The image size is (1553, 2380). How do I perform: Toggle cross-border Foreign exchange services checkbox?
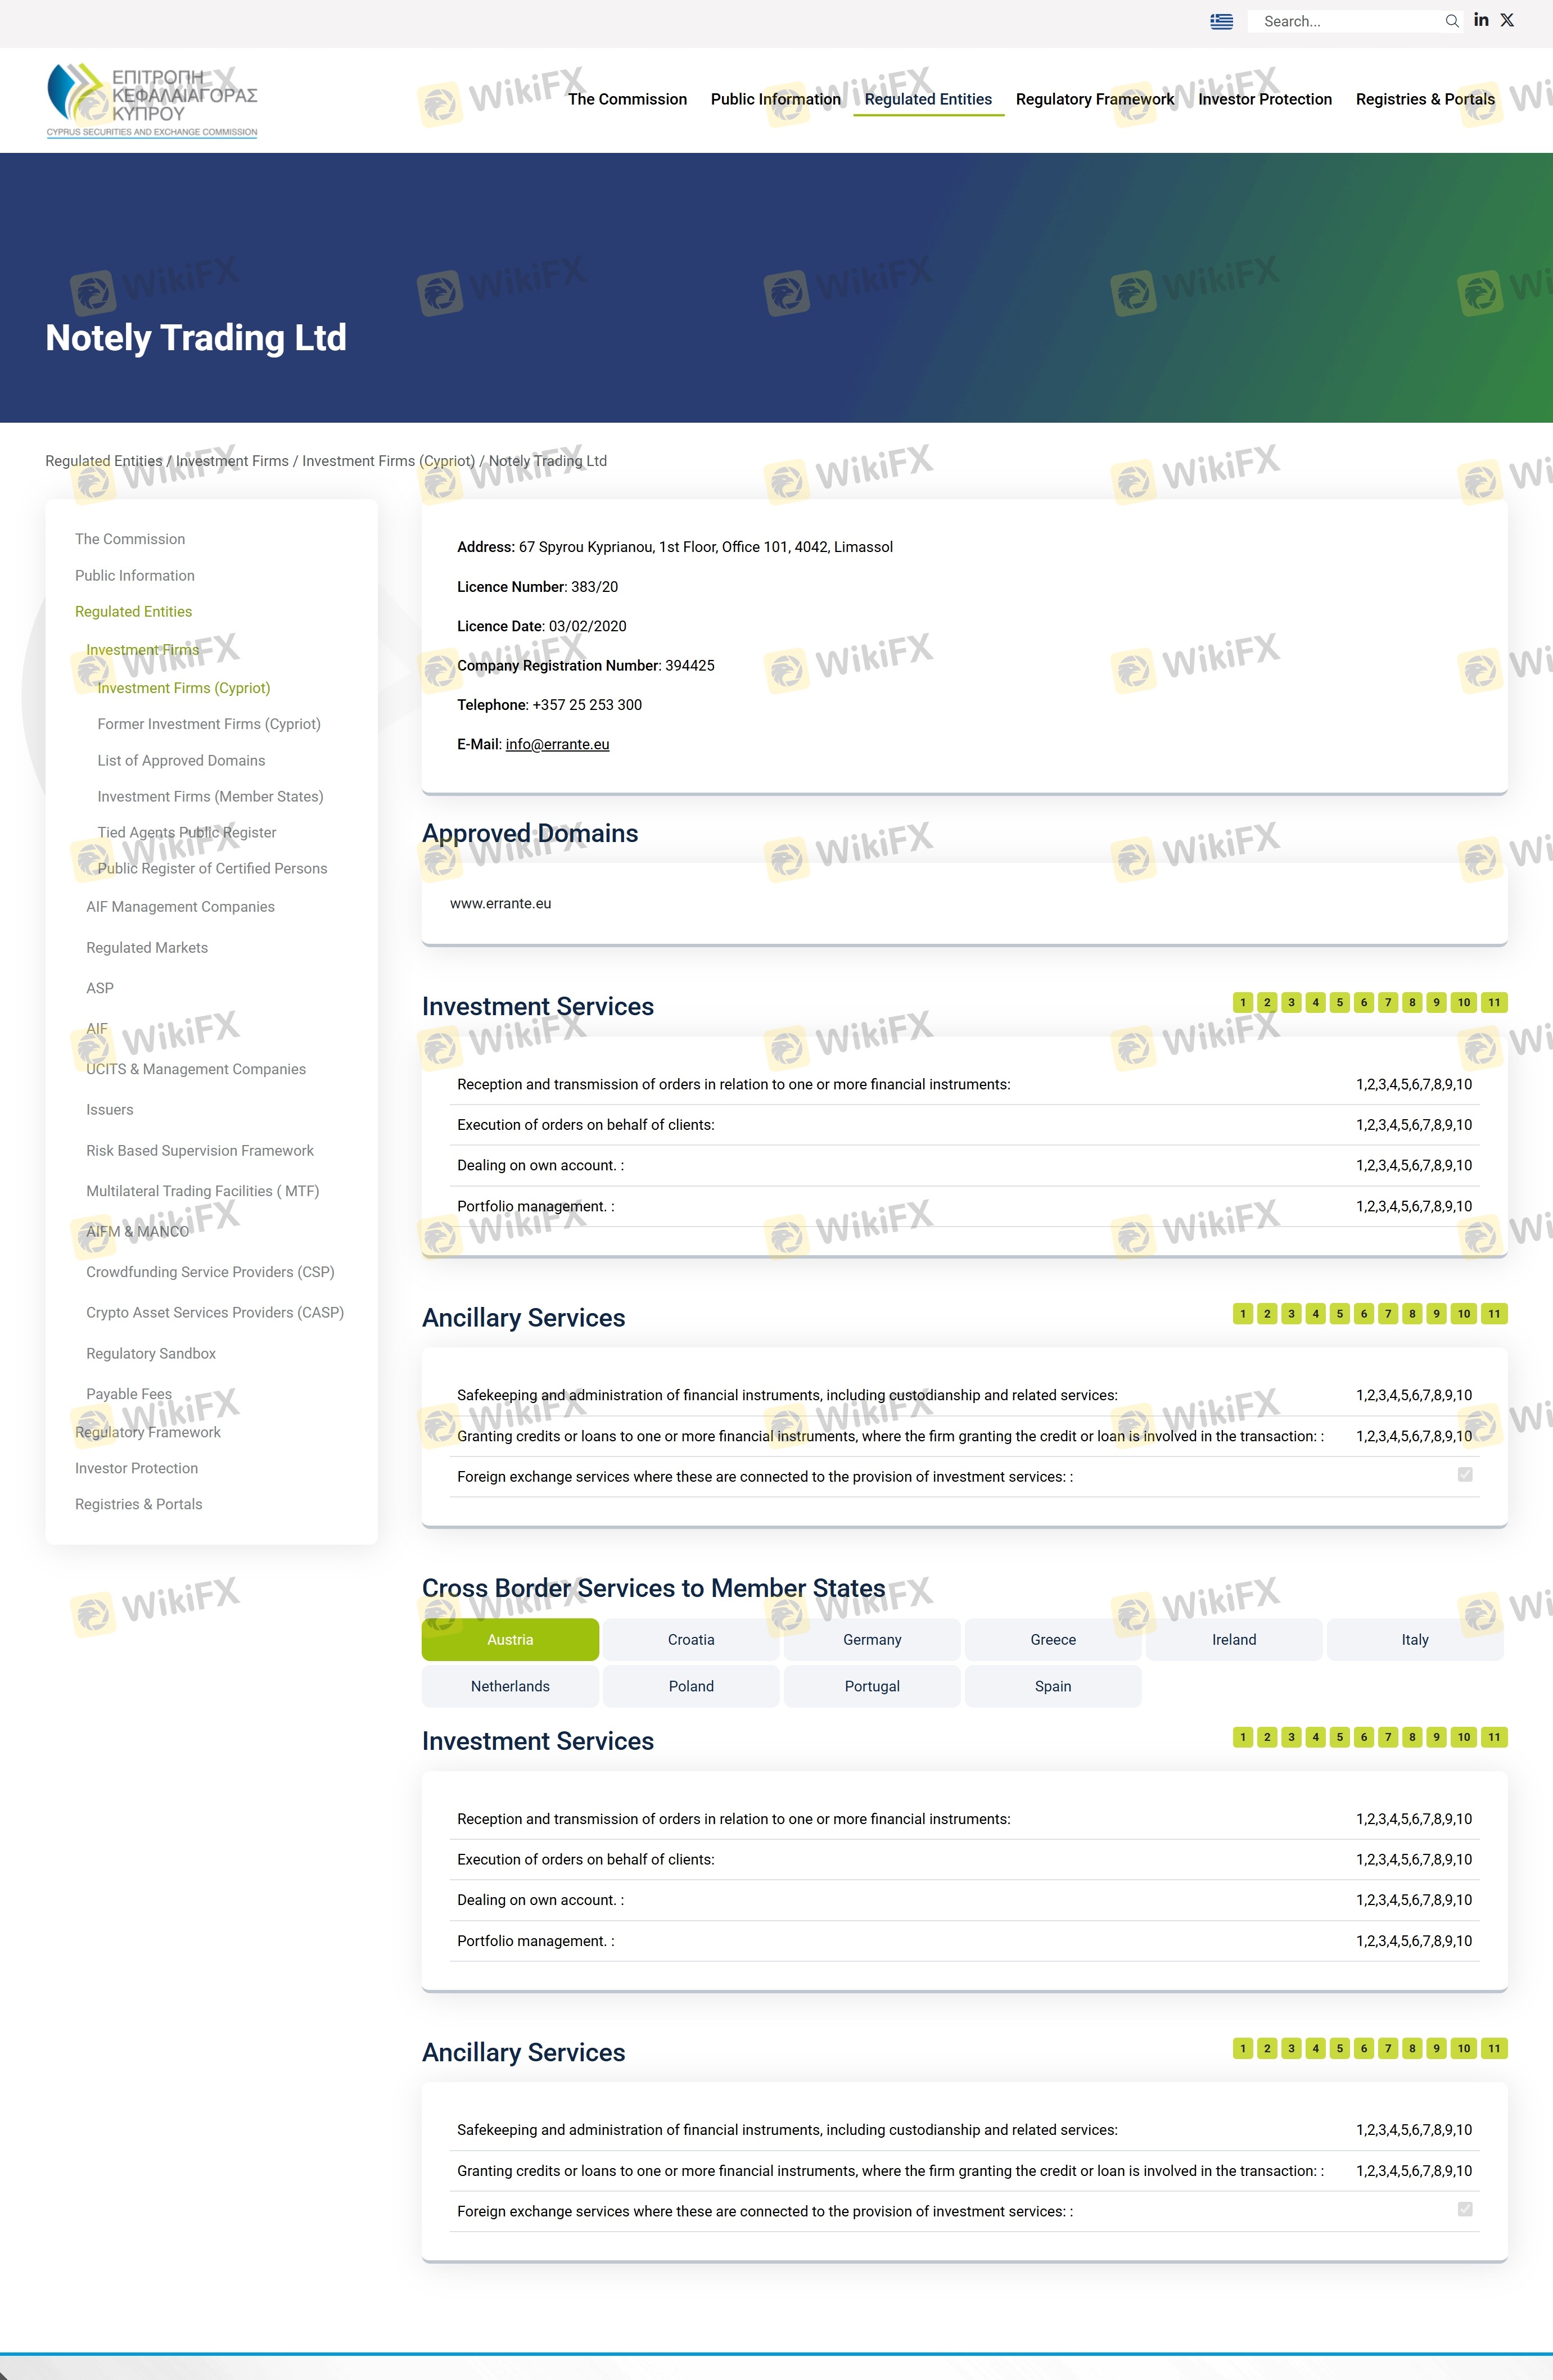coord(1465,2209)
